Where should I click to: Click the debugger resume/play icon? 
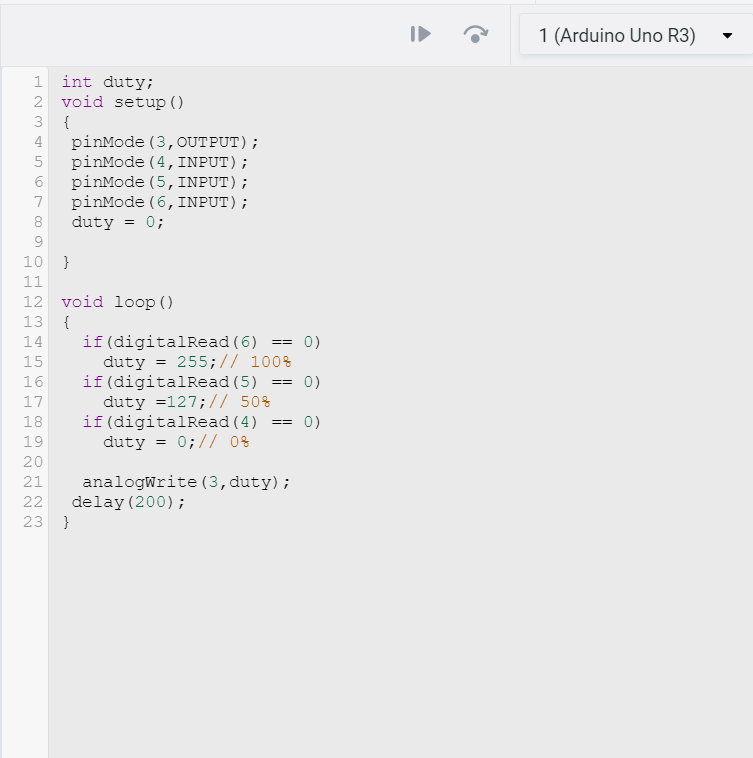pyautogui.click(x=420, y=34)
